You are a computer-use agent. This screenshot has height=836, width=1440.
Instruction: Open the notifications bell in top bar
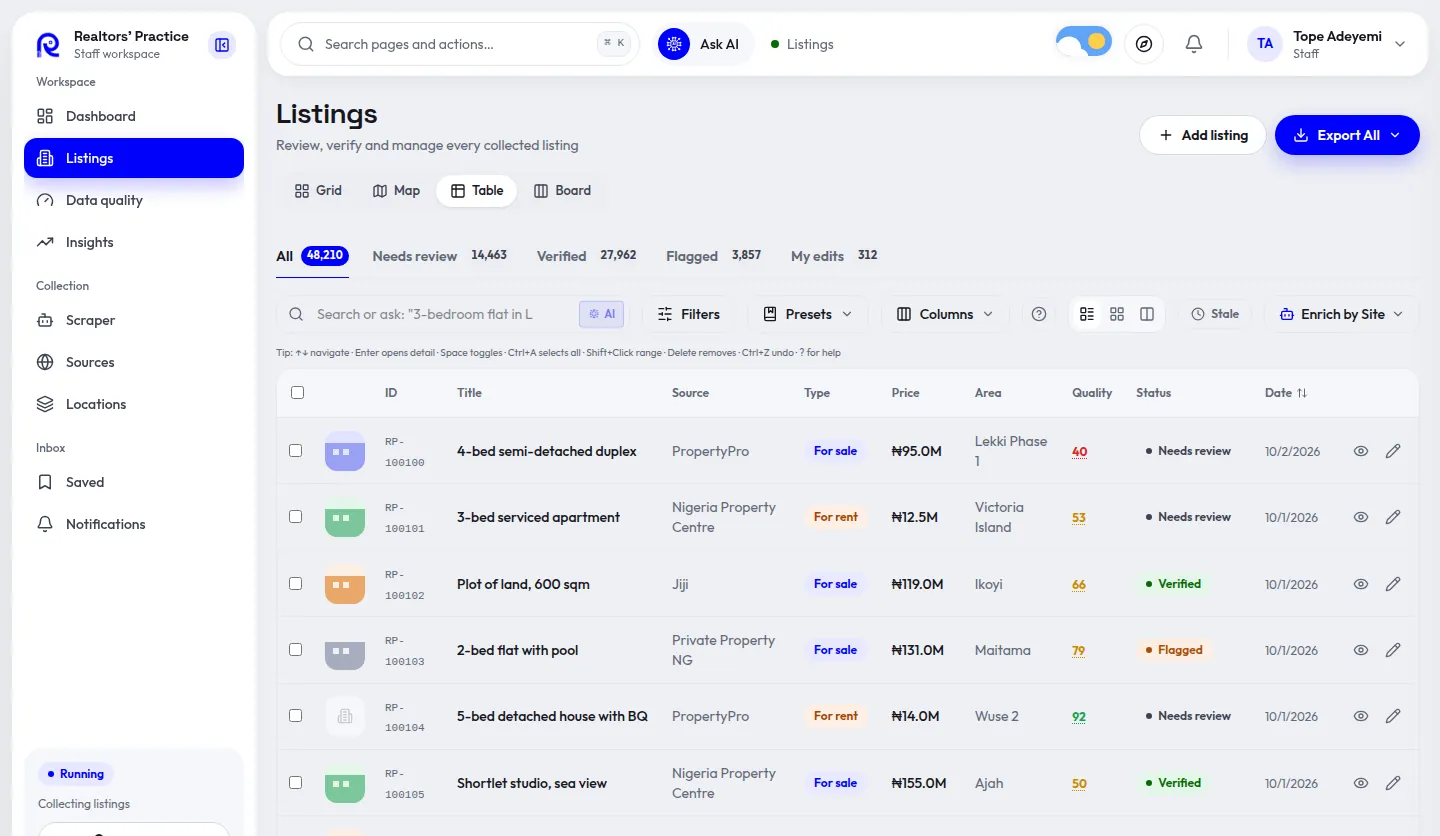point(1194,44)
